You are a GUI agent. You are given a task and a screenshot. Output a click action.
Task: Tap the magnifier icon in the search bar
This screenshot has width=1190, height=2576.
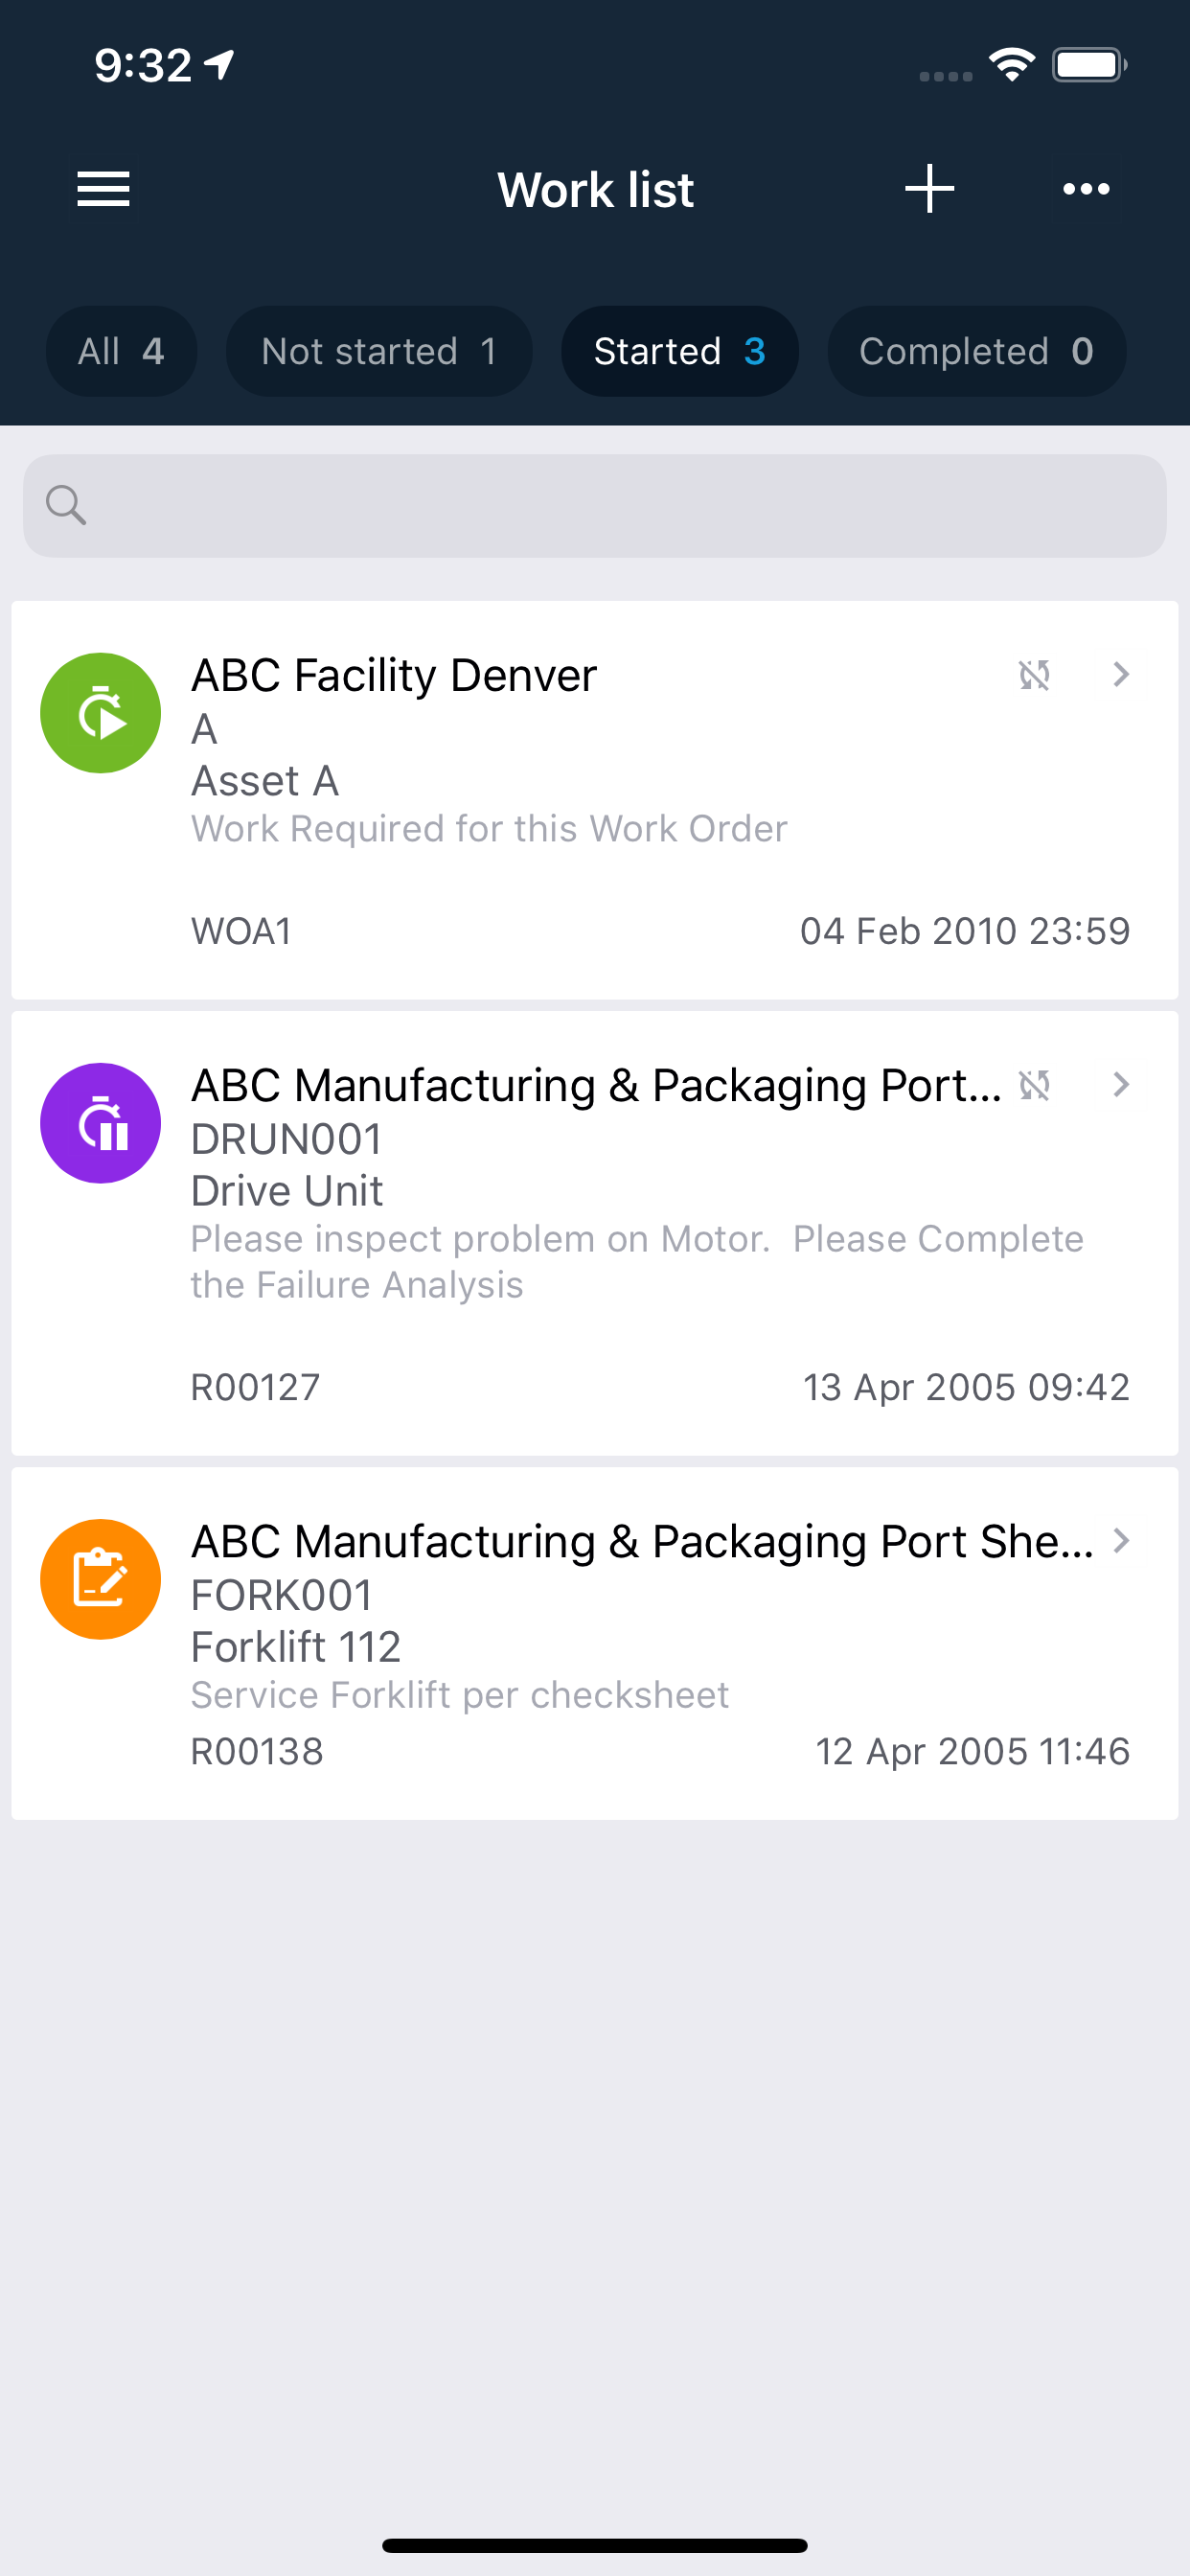point(66,505)
